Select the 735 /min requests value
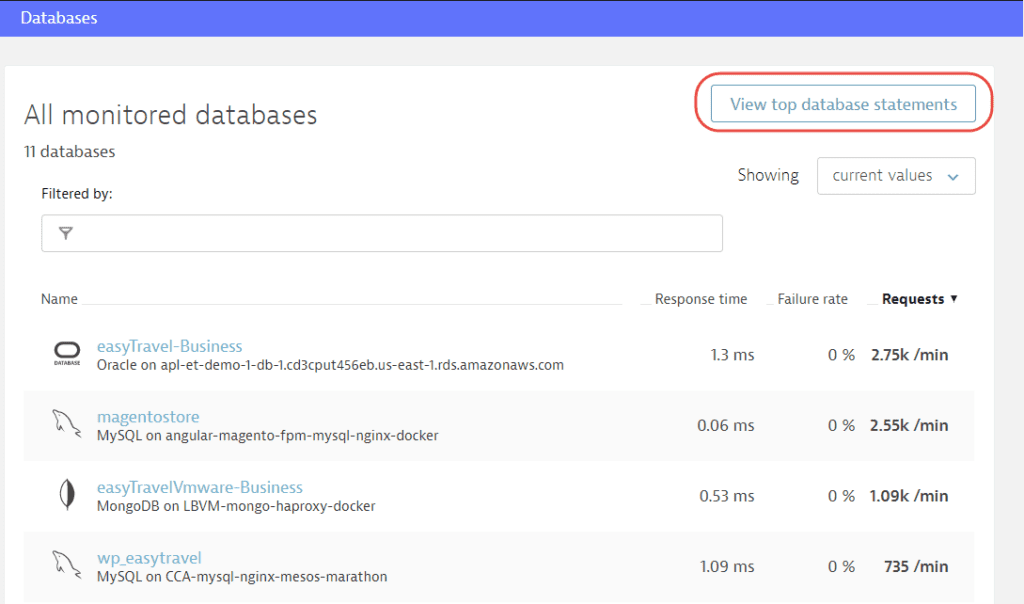Viewport: 1024px width, 604px height. click(x=916, y=567)
